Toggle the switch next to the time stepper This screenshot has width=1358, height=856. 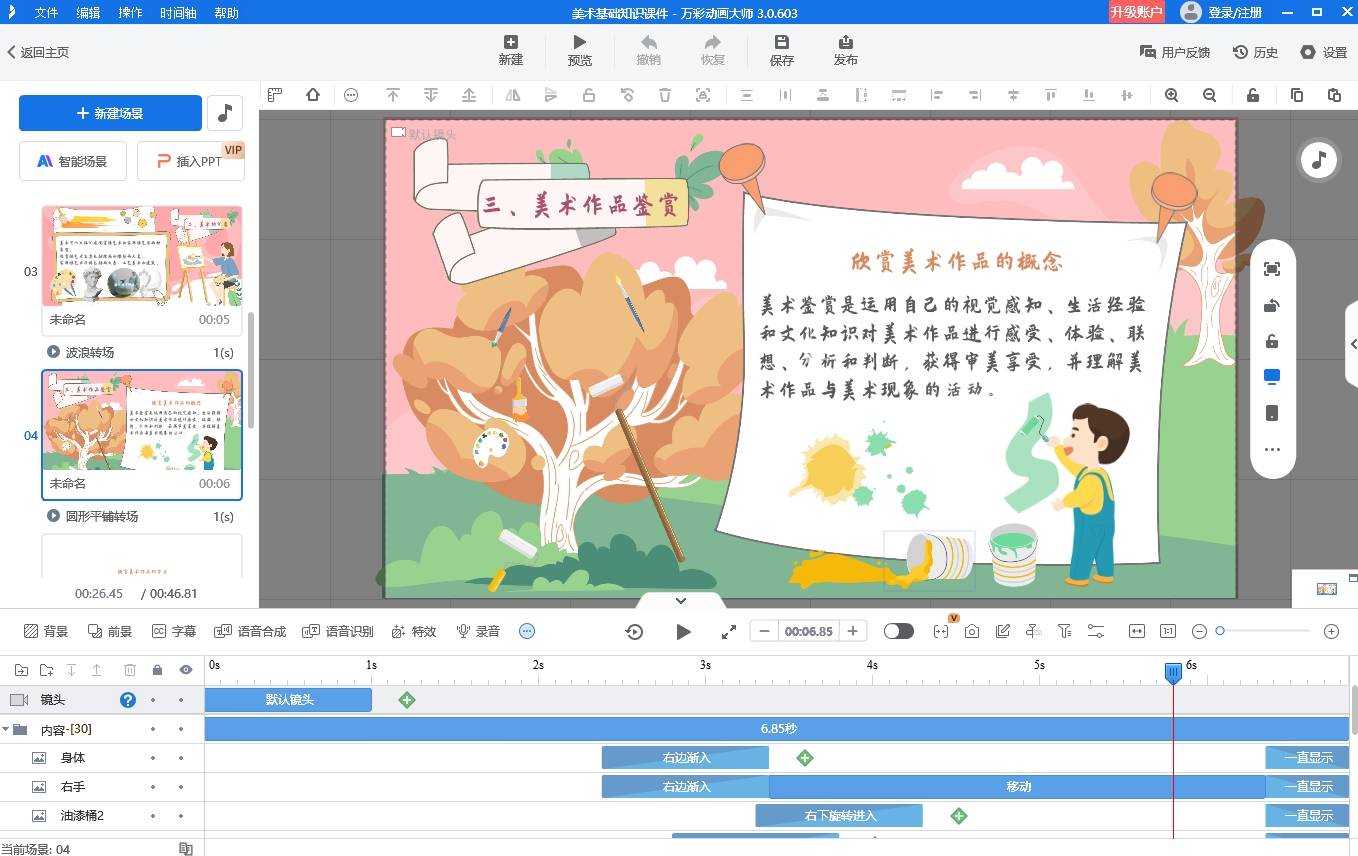pyautogui.click(x=898, y=631)
